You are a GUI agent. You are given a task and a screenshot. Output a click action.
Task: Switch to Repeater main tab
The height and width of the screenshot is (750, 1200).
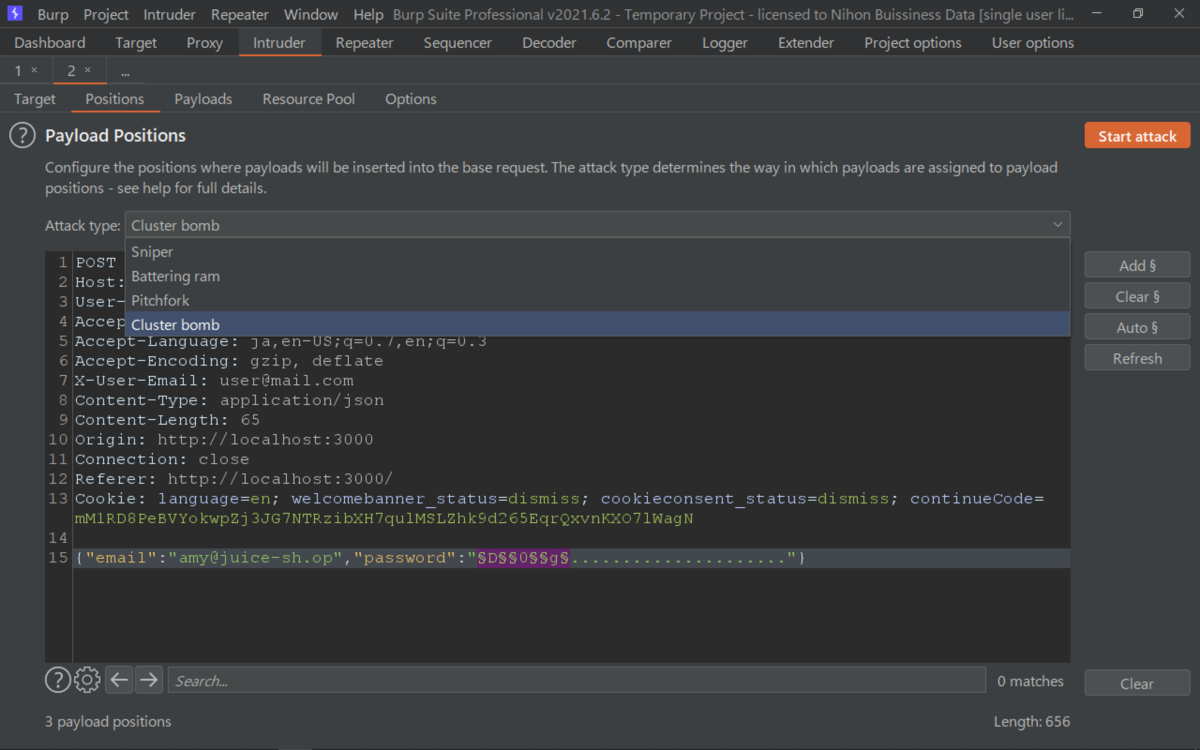365,43
